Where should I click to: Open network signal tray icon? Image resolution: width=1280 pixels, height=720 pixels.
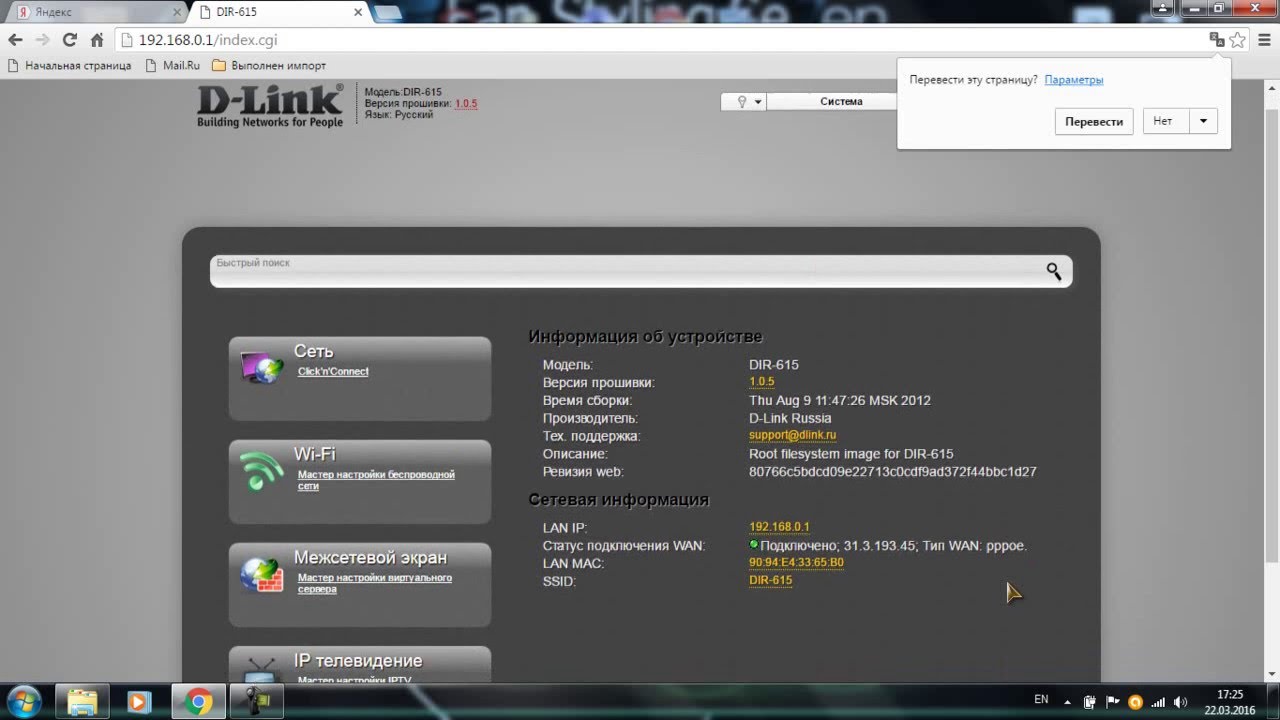1158,702
